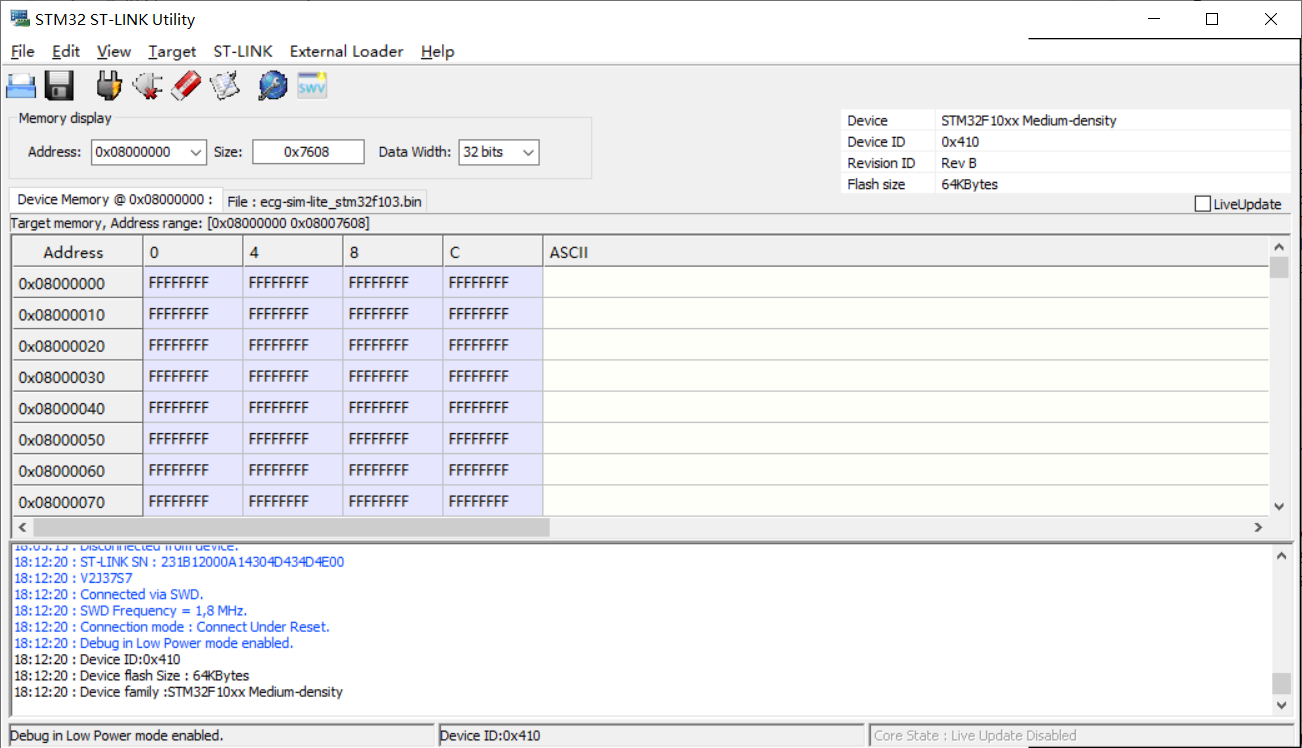The height and width of the screenshot is (748, 1302).
Task: Expand the Address dropdown list
Action: (195, 152)
